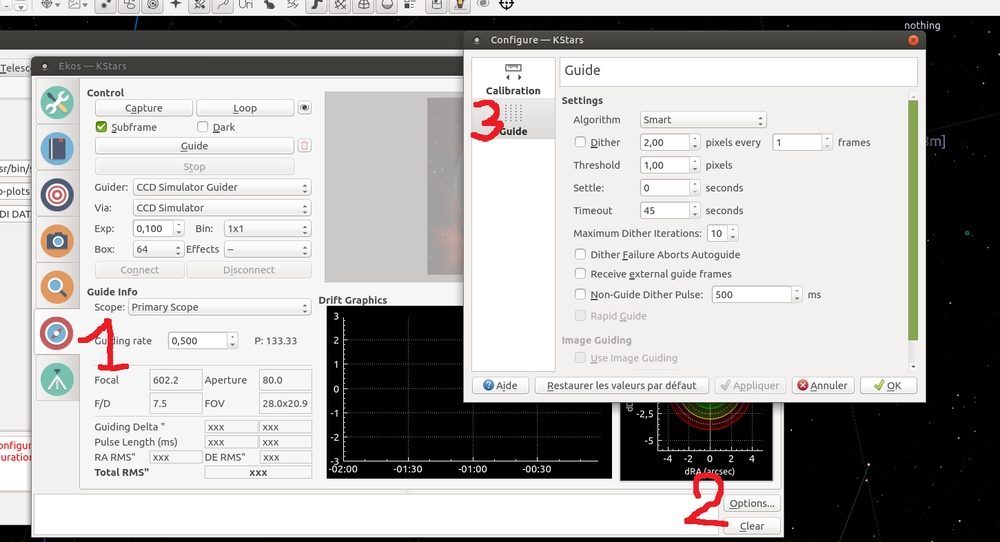Open the Scope dropdown (Primary Scope)
Screen dimensions: 1000x542
point(220,307)
